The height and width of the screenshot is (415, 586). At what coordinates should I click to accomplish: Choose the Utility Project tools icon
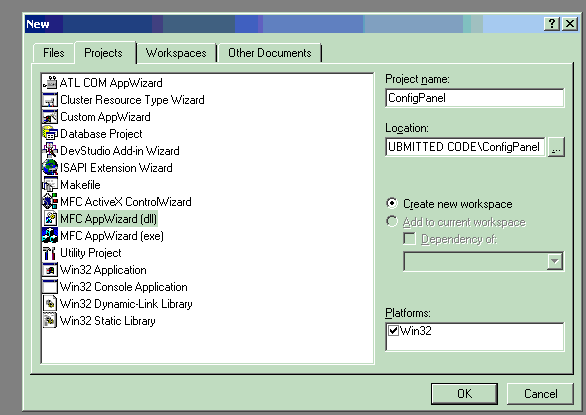tap(50, 253)
